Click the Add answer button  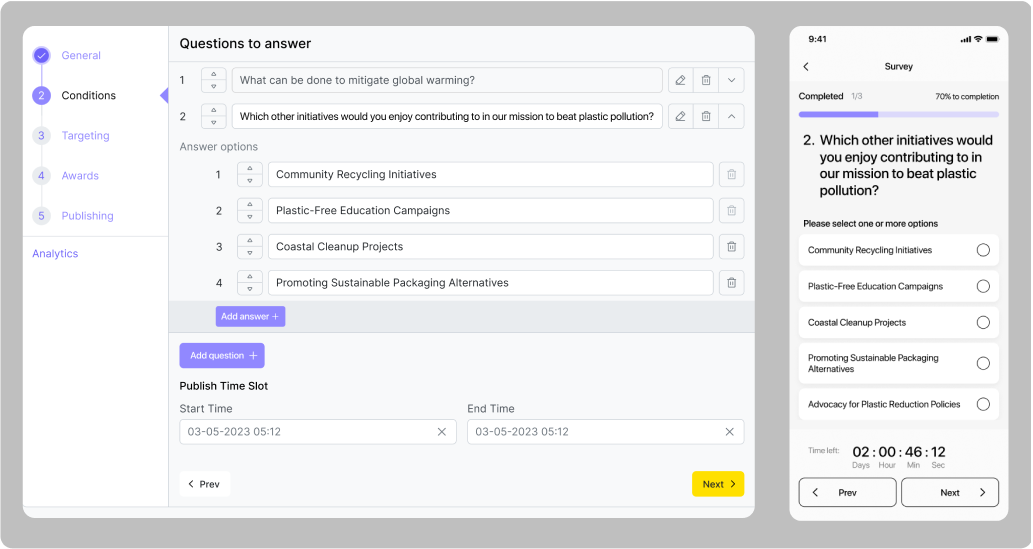point(250,316)
